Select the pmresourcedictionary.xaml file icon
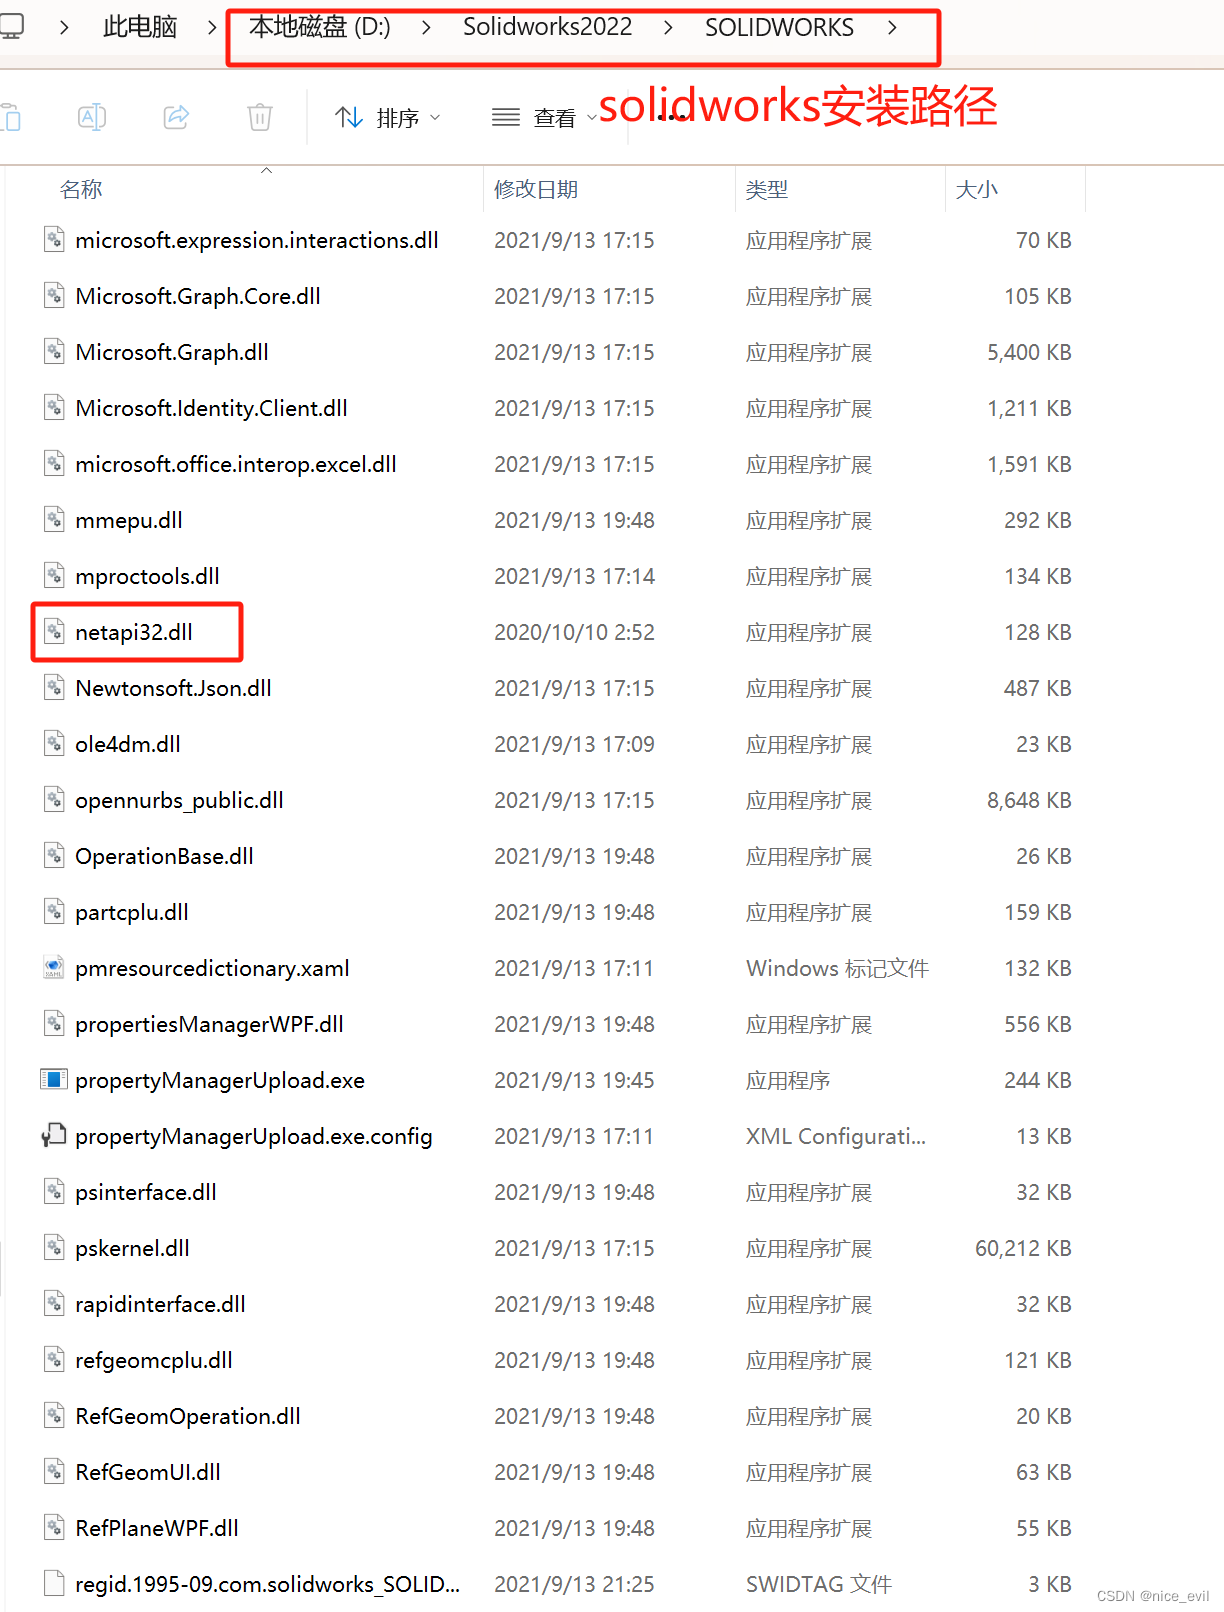This screenshot has width=1224, height=1612. (x=54, y=968)
